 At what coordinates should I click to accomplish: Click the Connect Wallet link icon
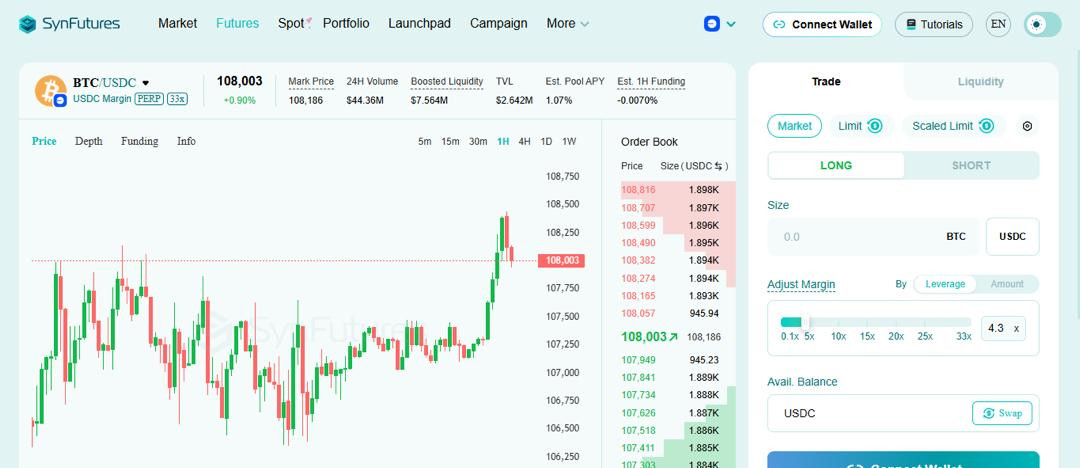[780, 24]
